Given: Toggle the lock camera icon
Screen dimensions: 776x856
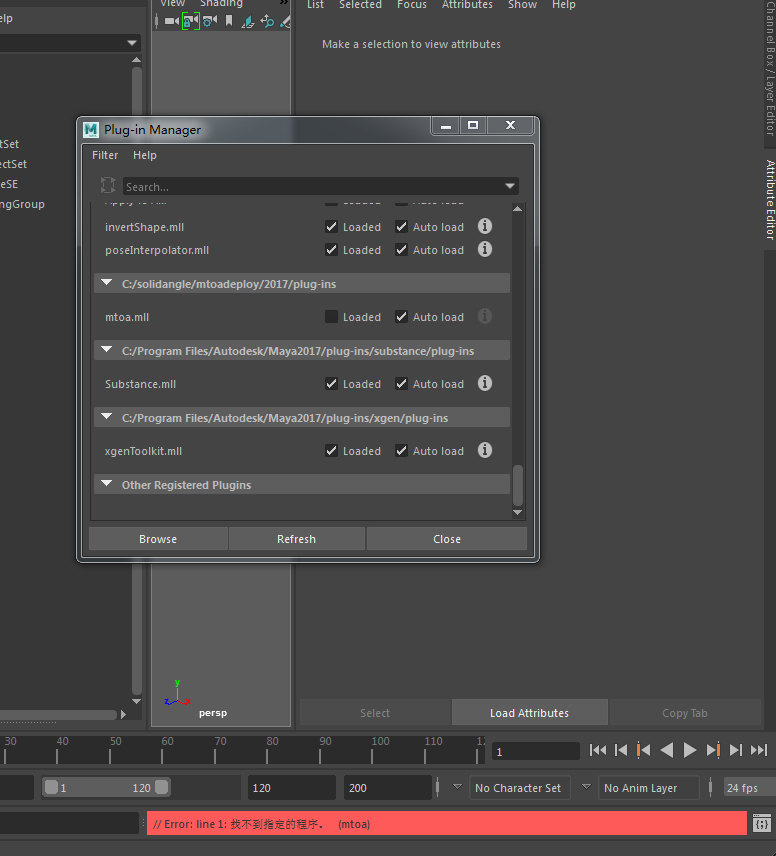Looking at the screenshot, I should 191,21.
